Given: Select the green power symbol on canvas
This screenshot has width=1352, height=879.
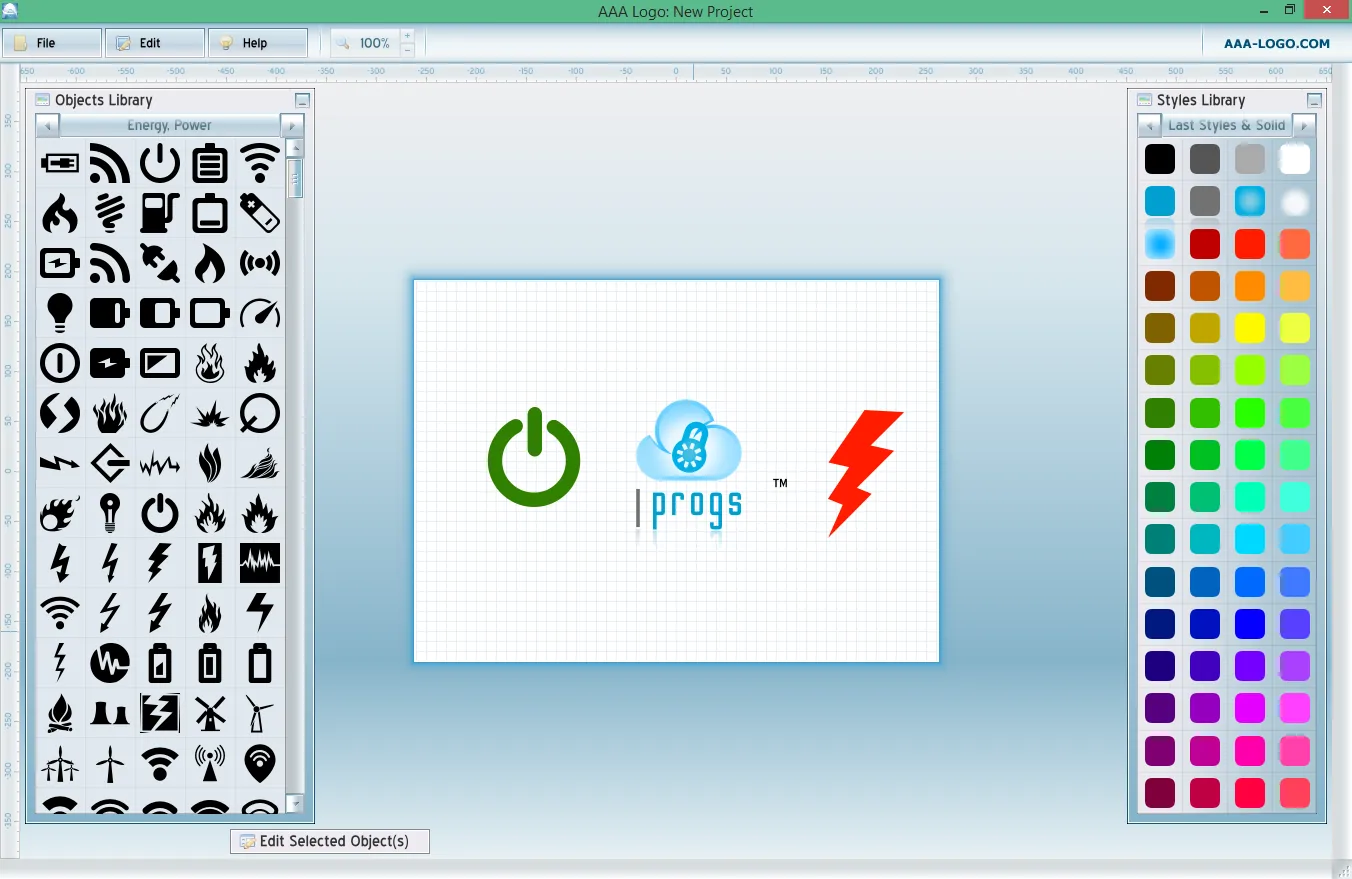Looking at the screenshot, I should [534, 457].
